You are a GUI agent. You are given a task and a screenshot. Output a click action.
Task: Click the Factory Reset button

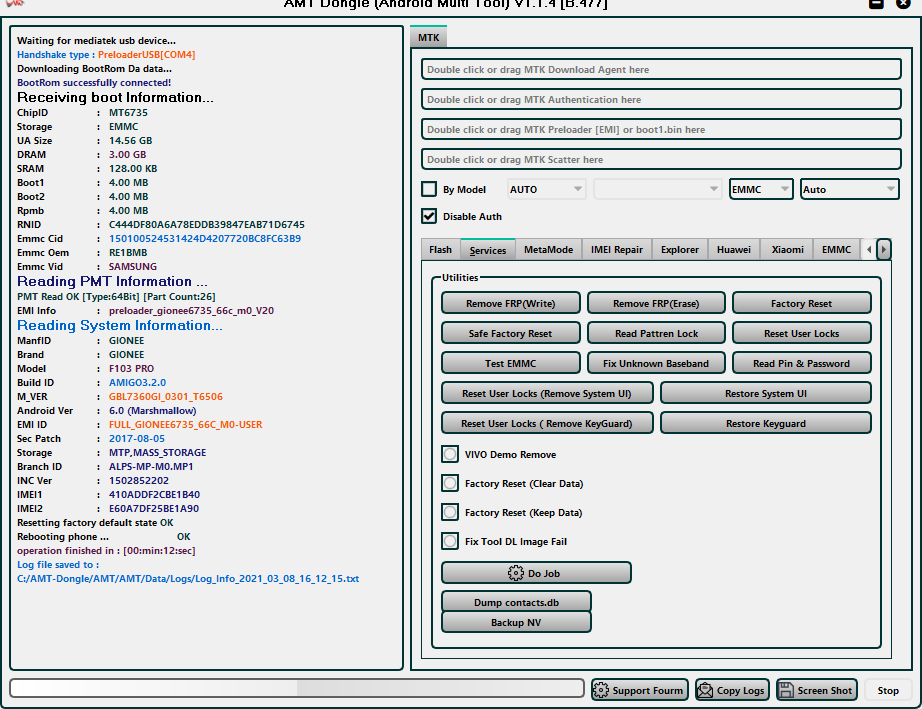click(x=801, y=303)
